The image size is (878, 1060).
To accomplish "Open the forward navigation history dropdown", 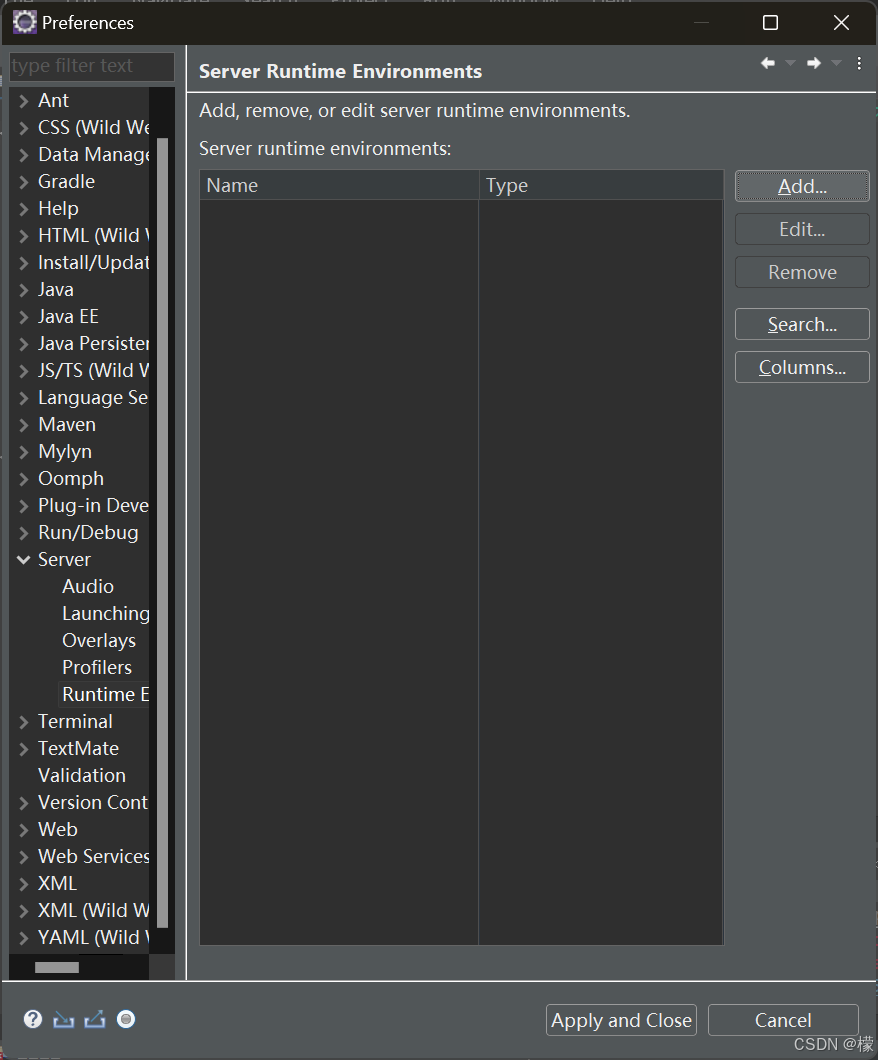I will coord(836,62).
